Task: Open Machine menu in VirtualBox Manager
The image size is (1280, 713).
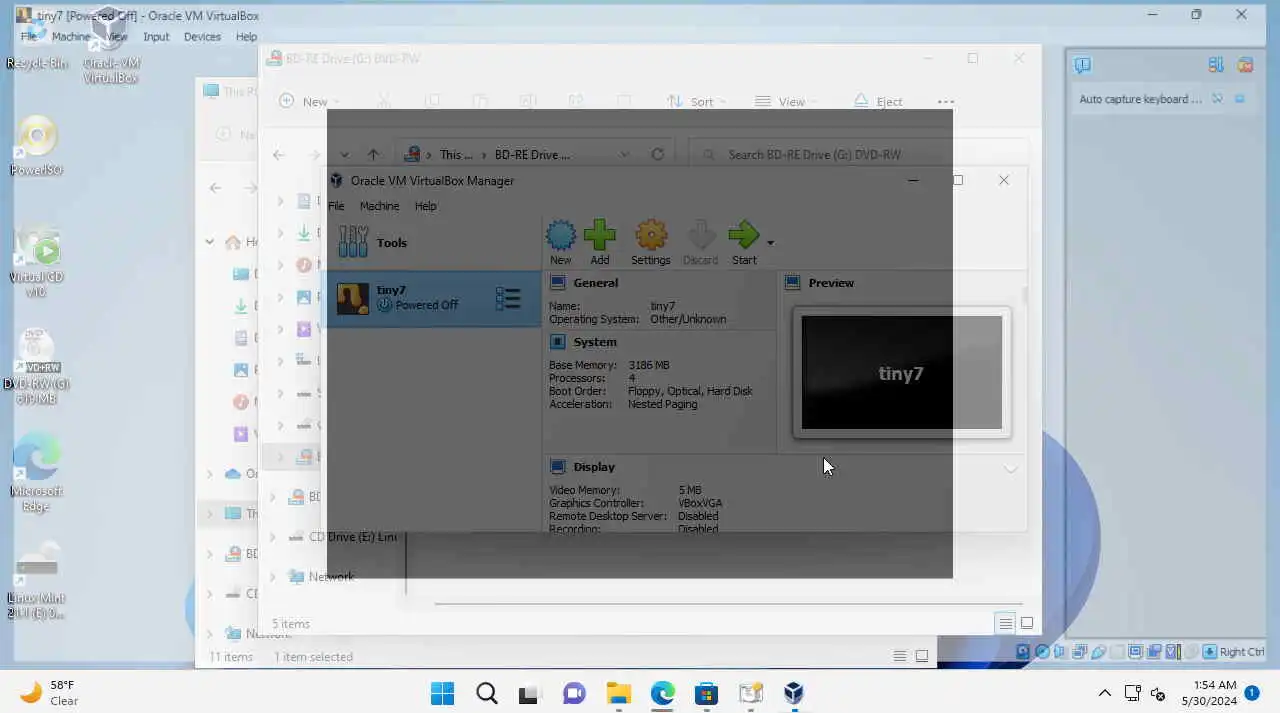Action: [379, 206]
